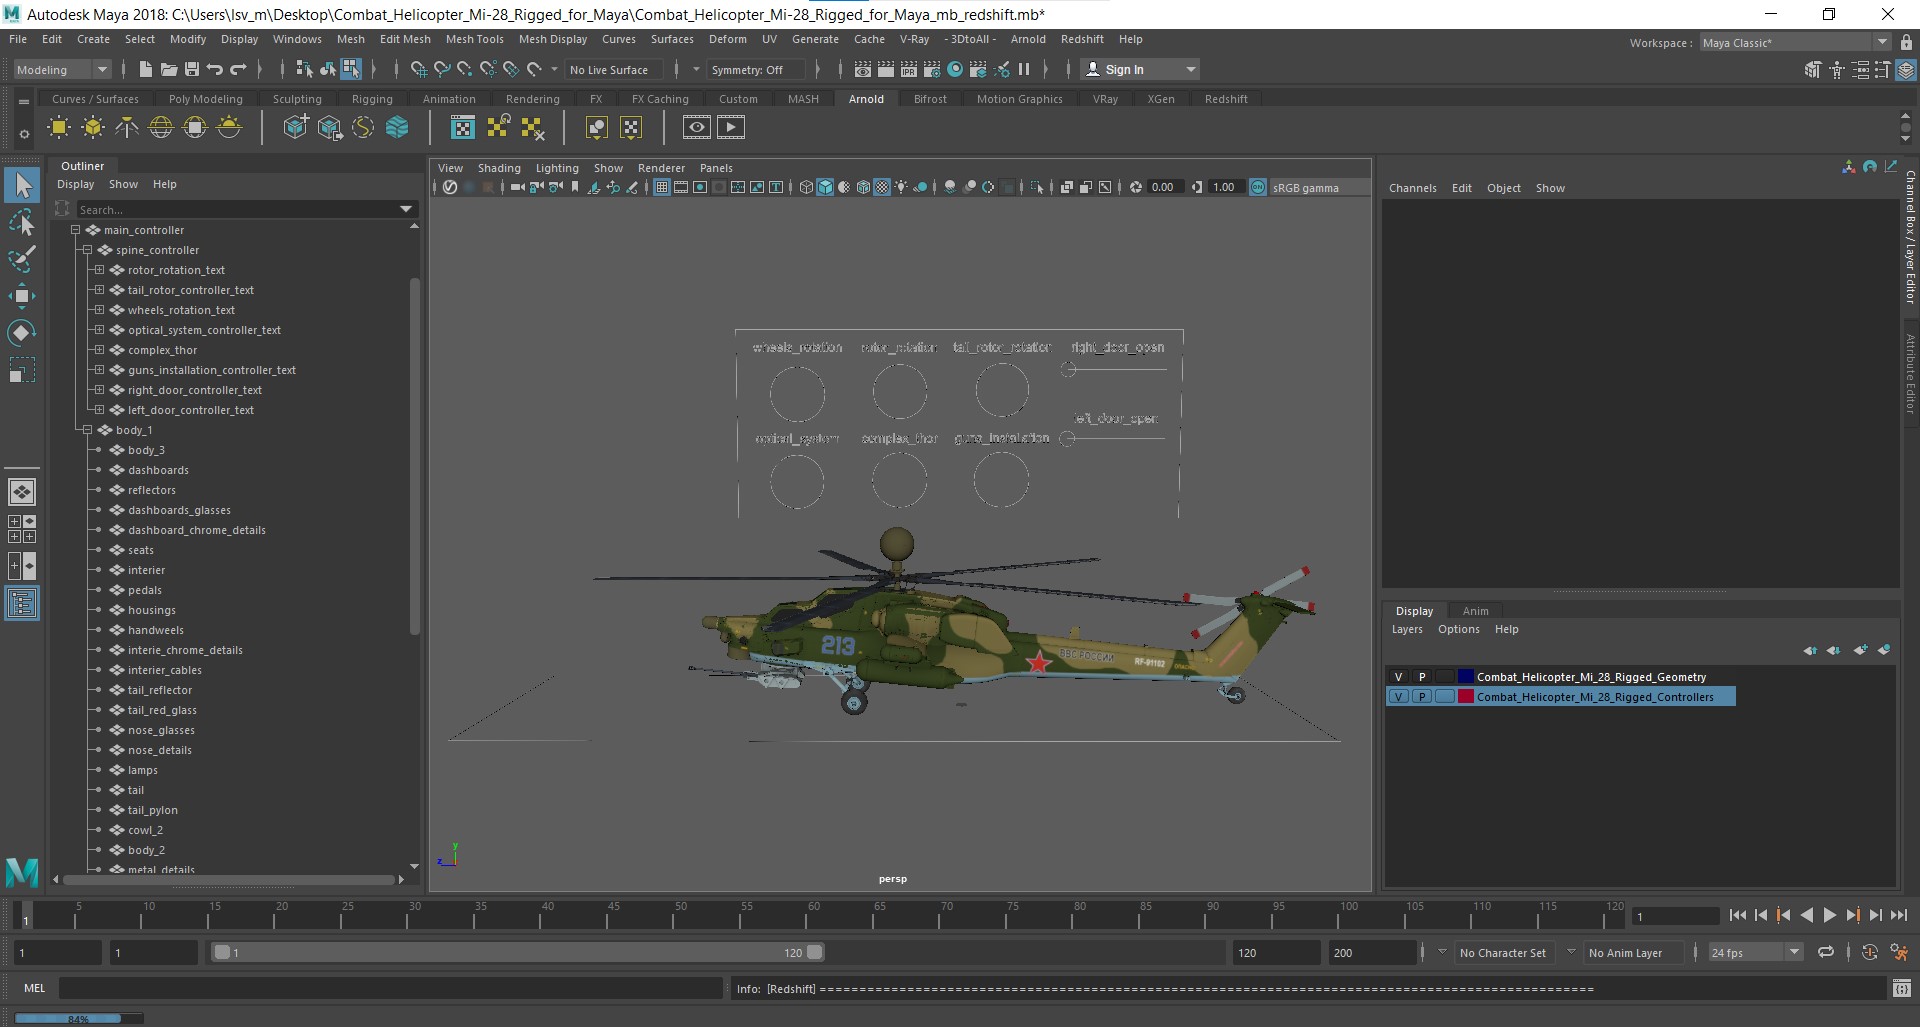Click red color swatch of Controllers layer
Image resolution: width=1920 pixels, height=1027 pixels.
pos(1466,697)
